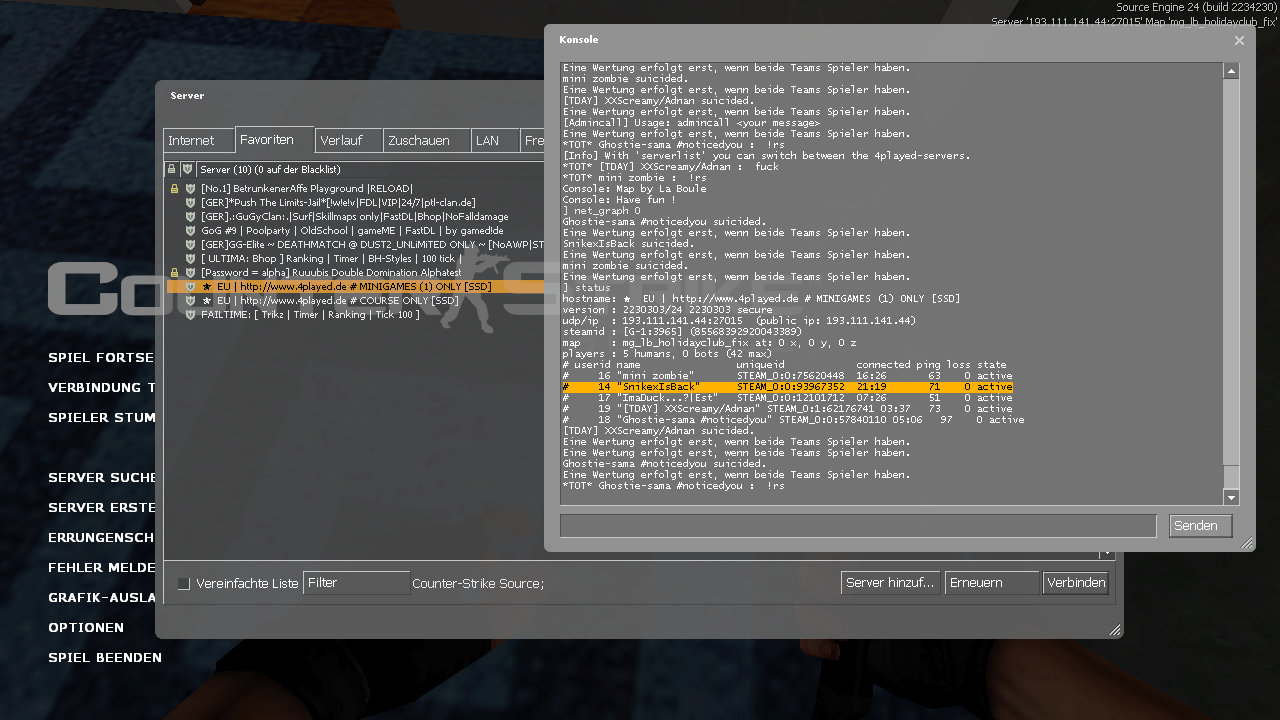Click the Verbinden connect button
This screenshot has height=720, width=1280.
pyautogui.click(x=1076, y=583)
